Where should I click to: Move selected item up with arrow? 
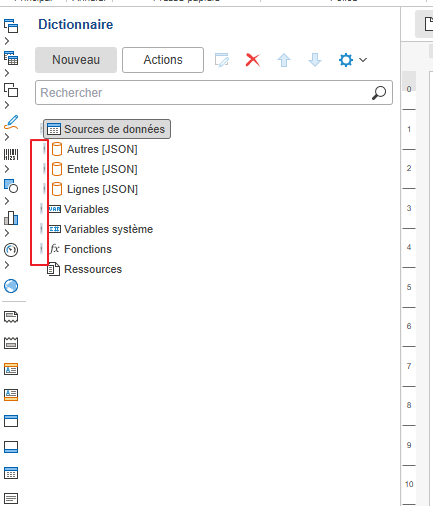tap(284, 60)
